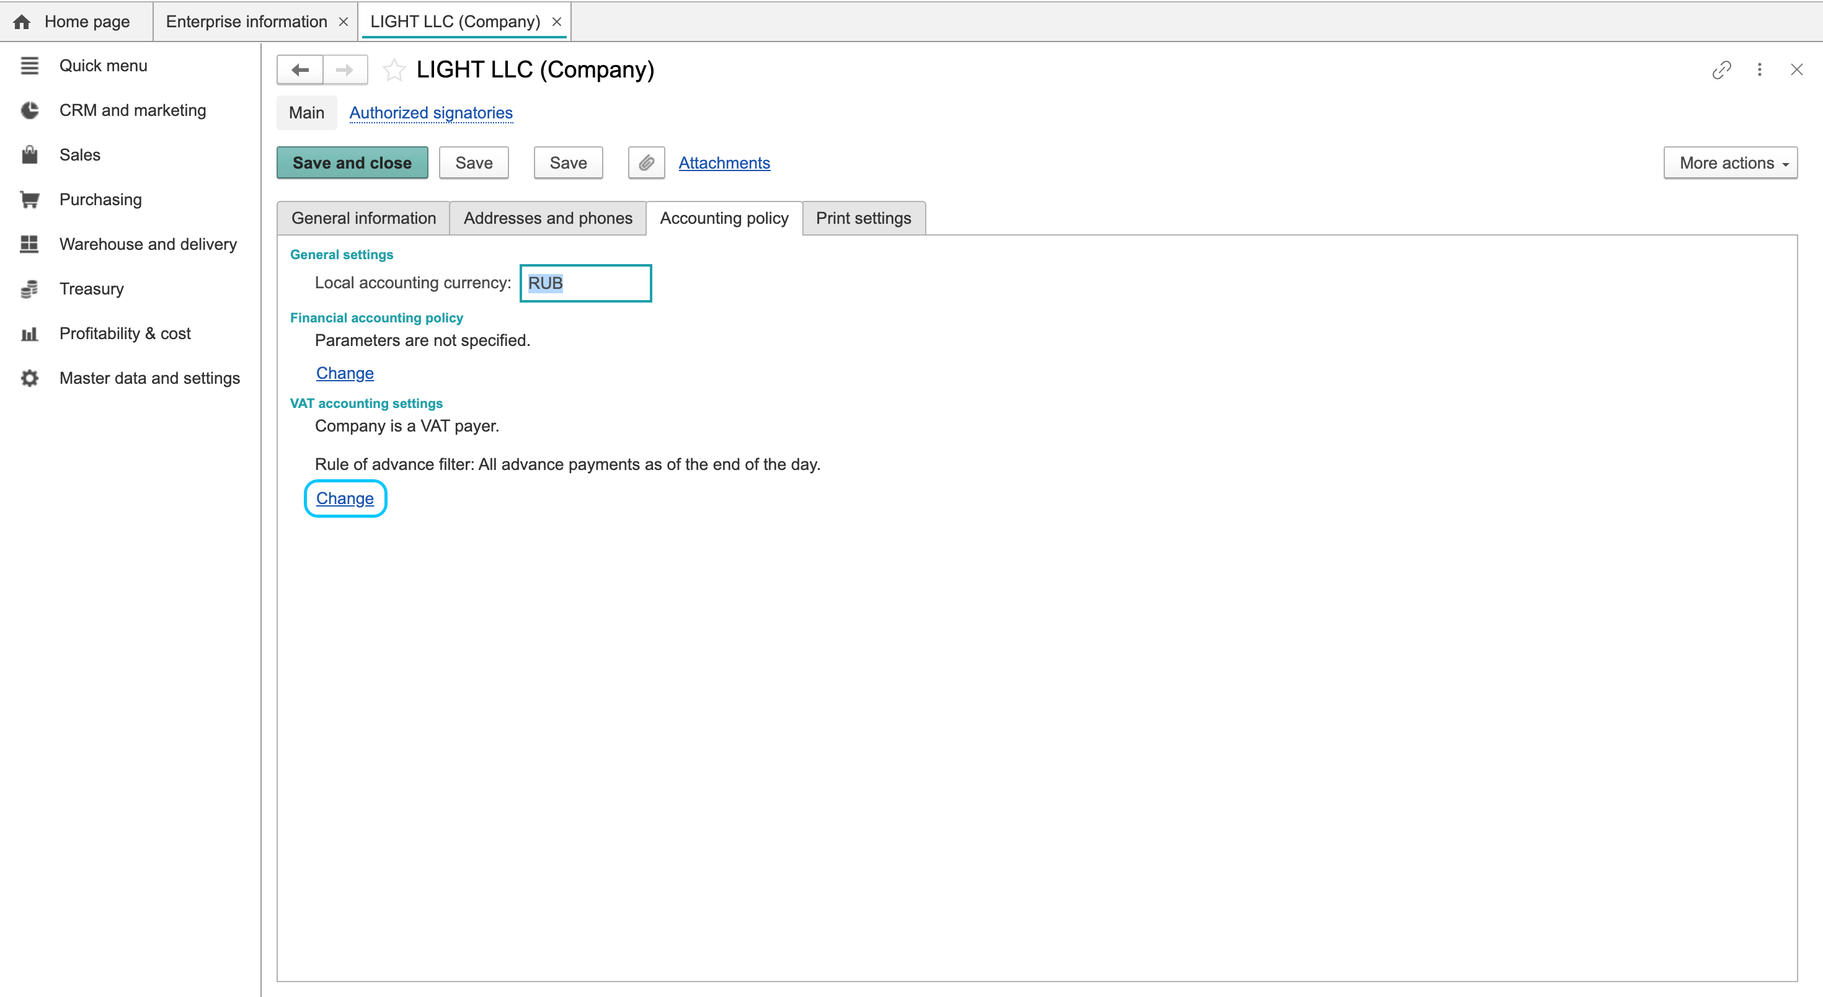This screenshot has height=997, width=1823.
Task: Open the Quick menu hamburger icon
Action: click(x=30, y=66)
